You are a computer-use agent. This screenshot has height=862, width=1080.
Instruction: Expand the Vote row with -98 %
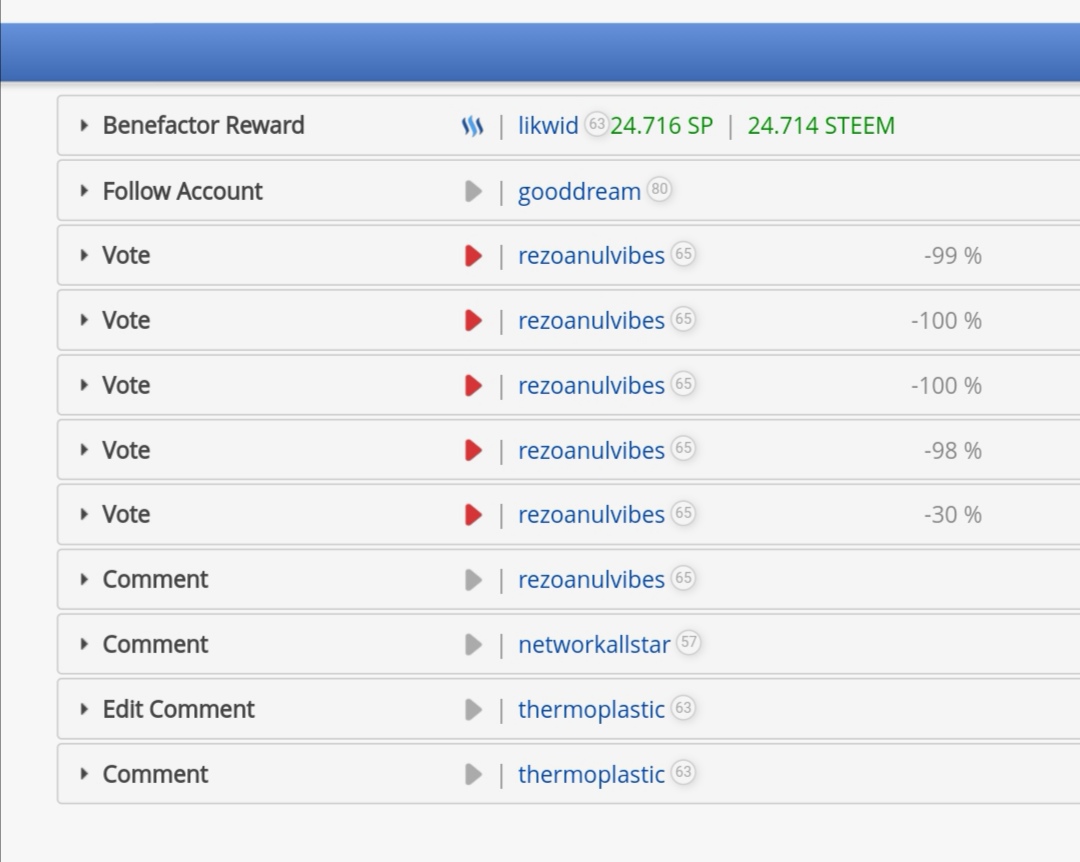click(84, 450)
